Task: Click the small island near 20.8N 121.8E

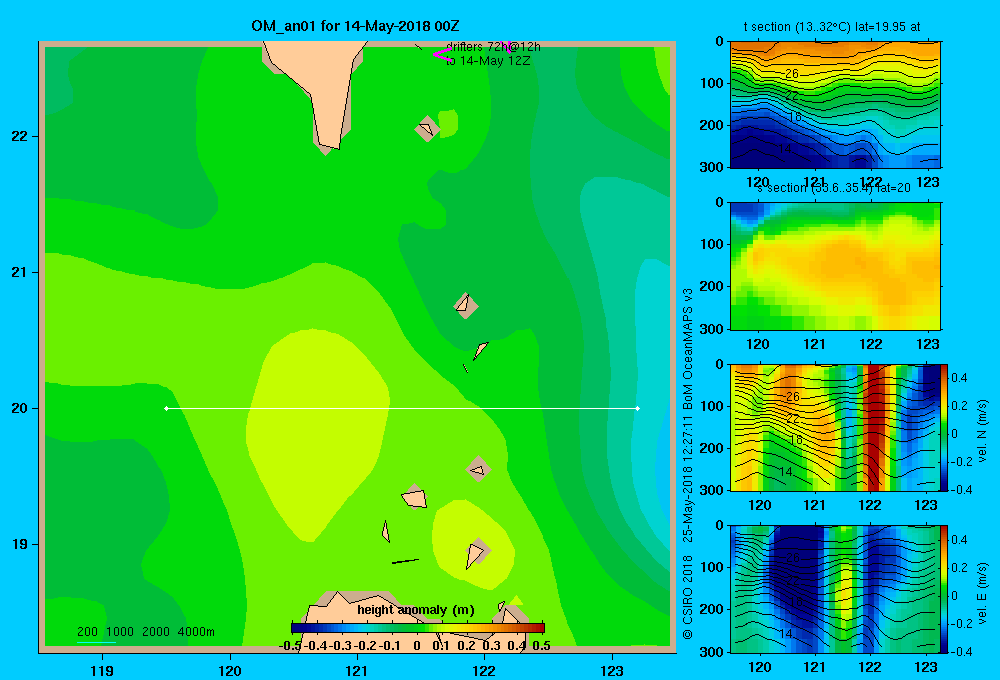Action: click(466, 305)
